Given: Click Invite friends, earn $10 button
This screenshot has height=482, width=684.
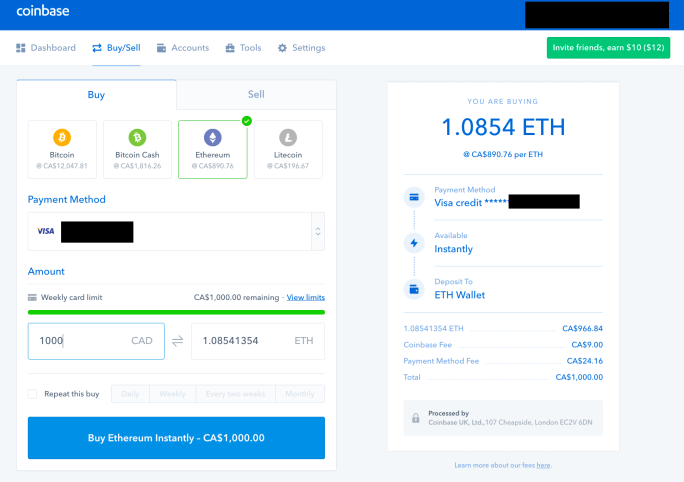Looking at the screenshot, I should pyautogui.click(x=609, y=48).
